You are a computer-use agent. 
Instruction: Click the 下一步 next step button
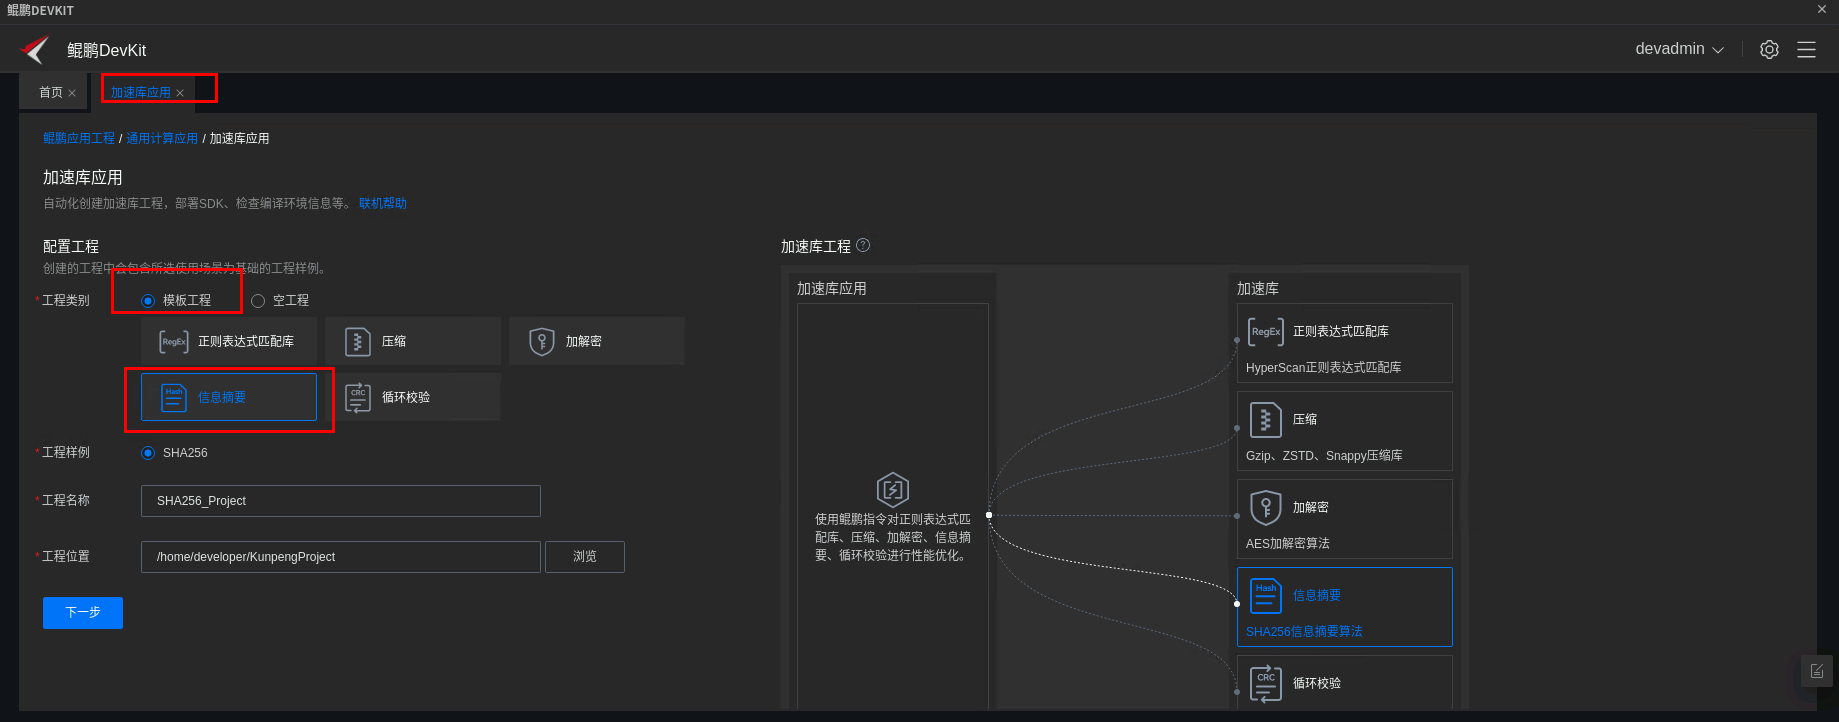[x=83, y=613]
